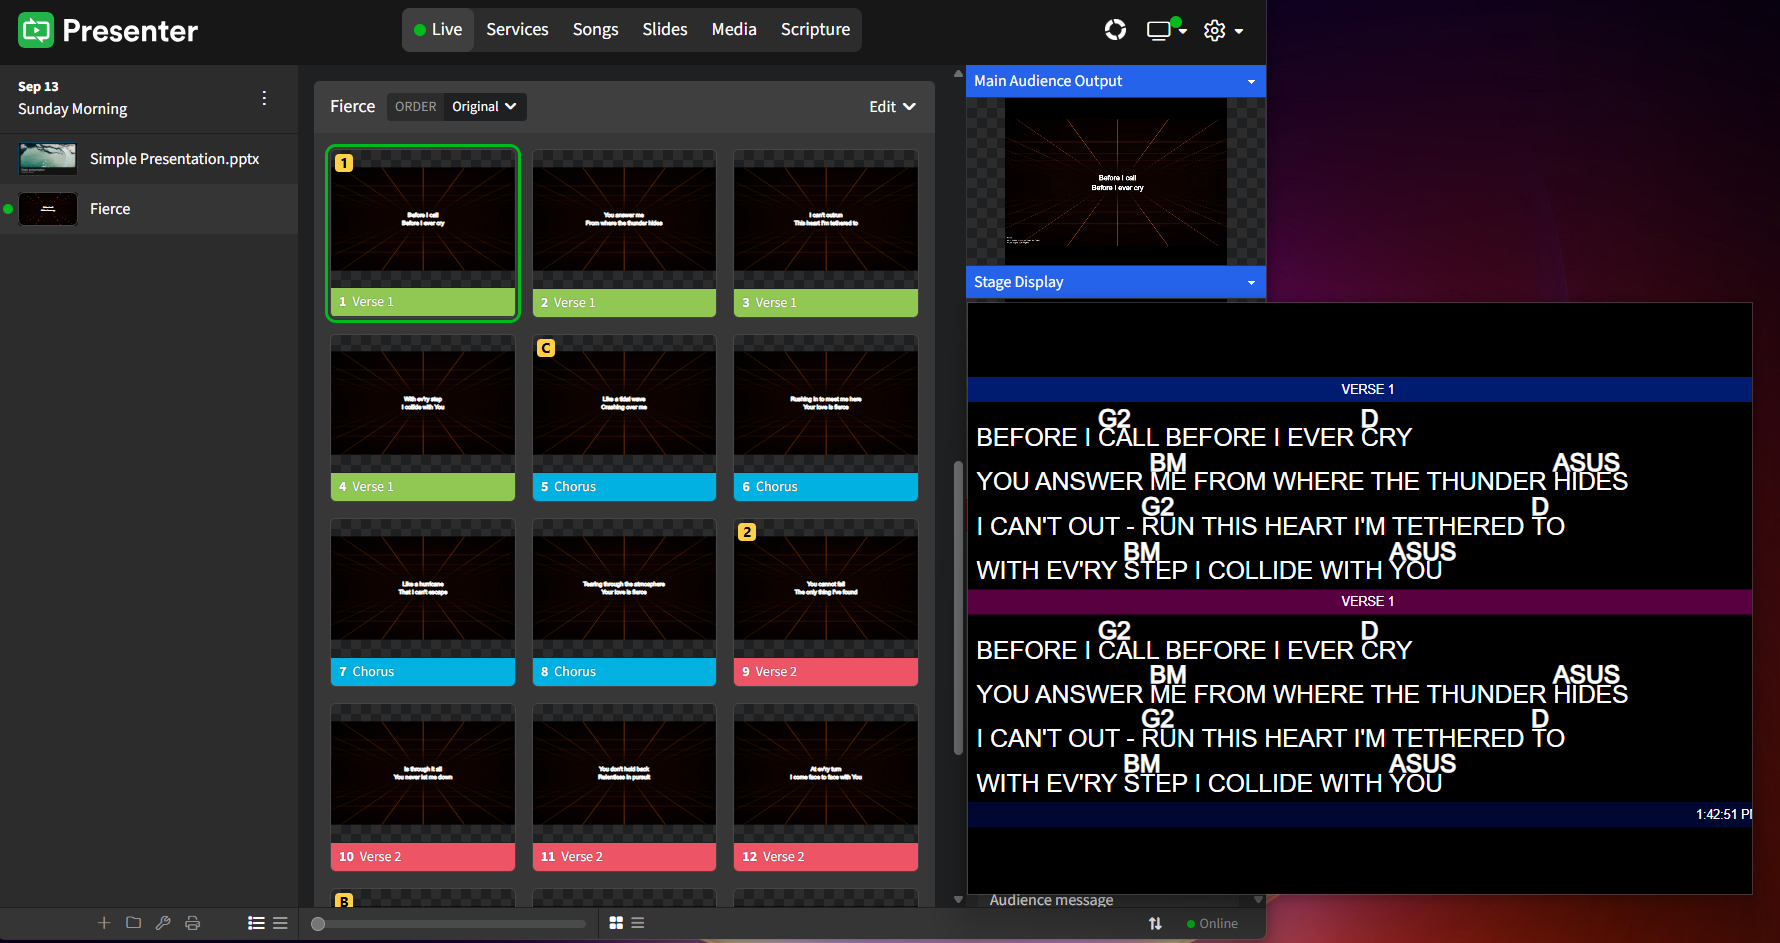This screenshot has height=943, width=1780.
Task: Open the sync status circle icon
Action: pos(1115,30)
